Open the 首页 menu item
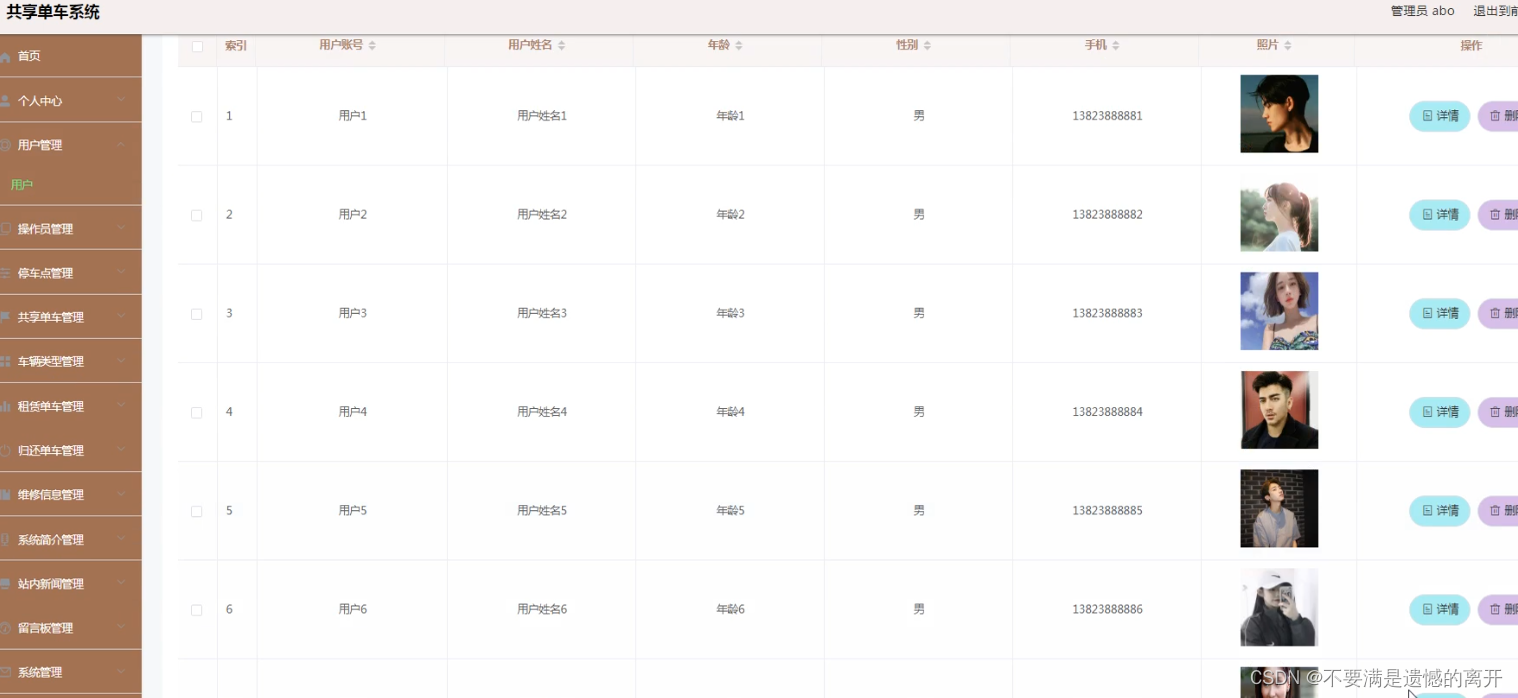 [x=70, y=56]
